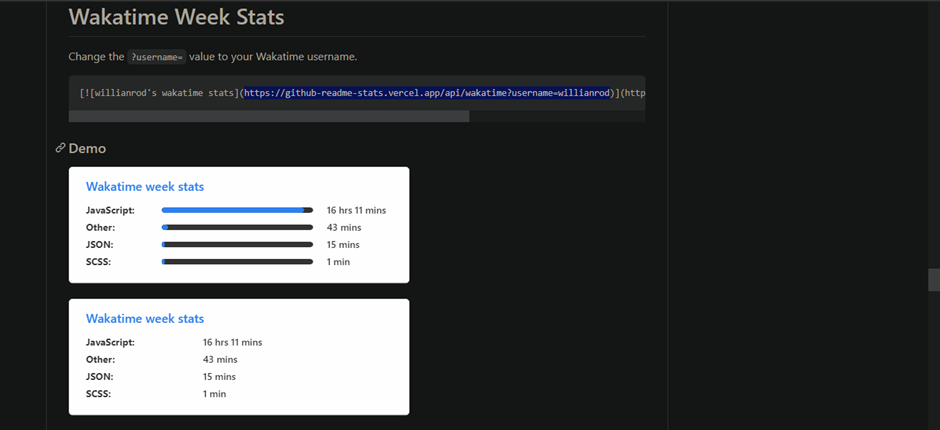940x430 pixels.
Task: Click JavaScript label in first card
Action: 110,211
